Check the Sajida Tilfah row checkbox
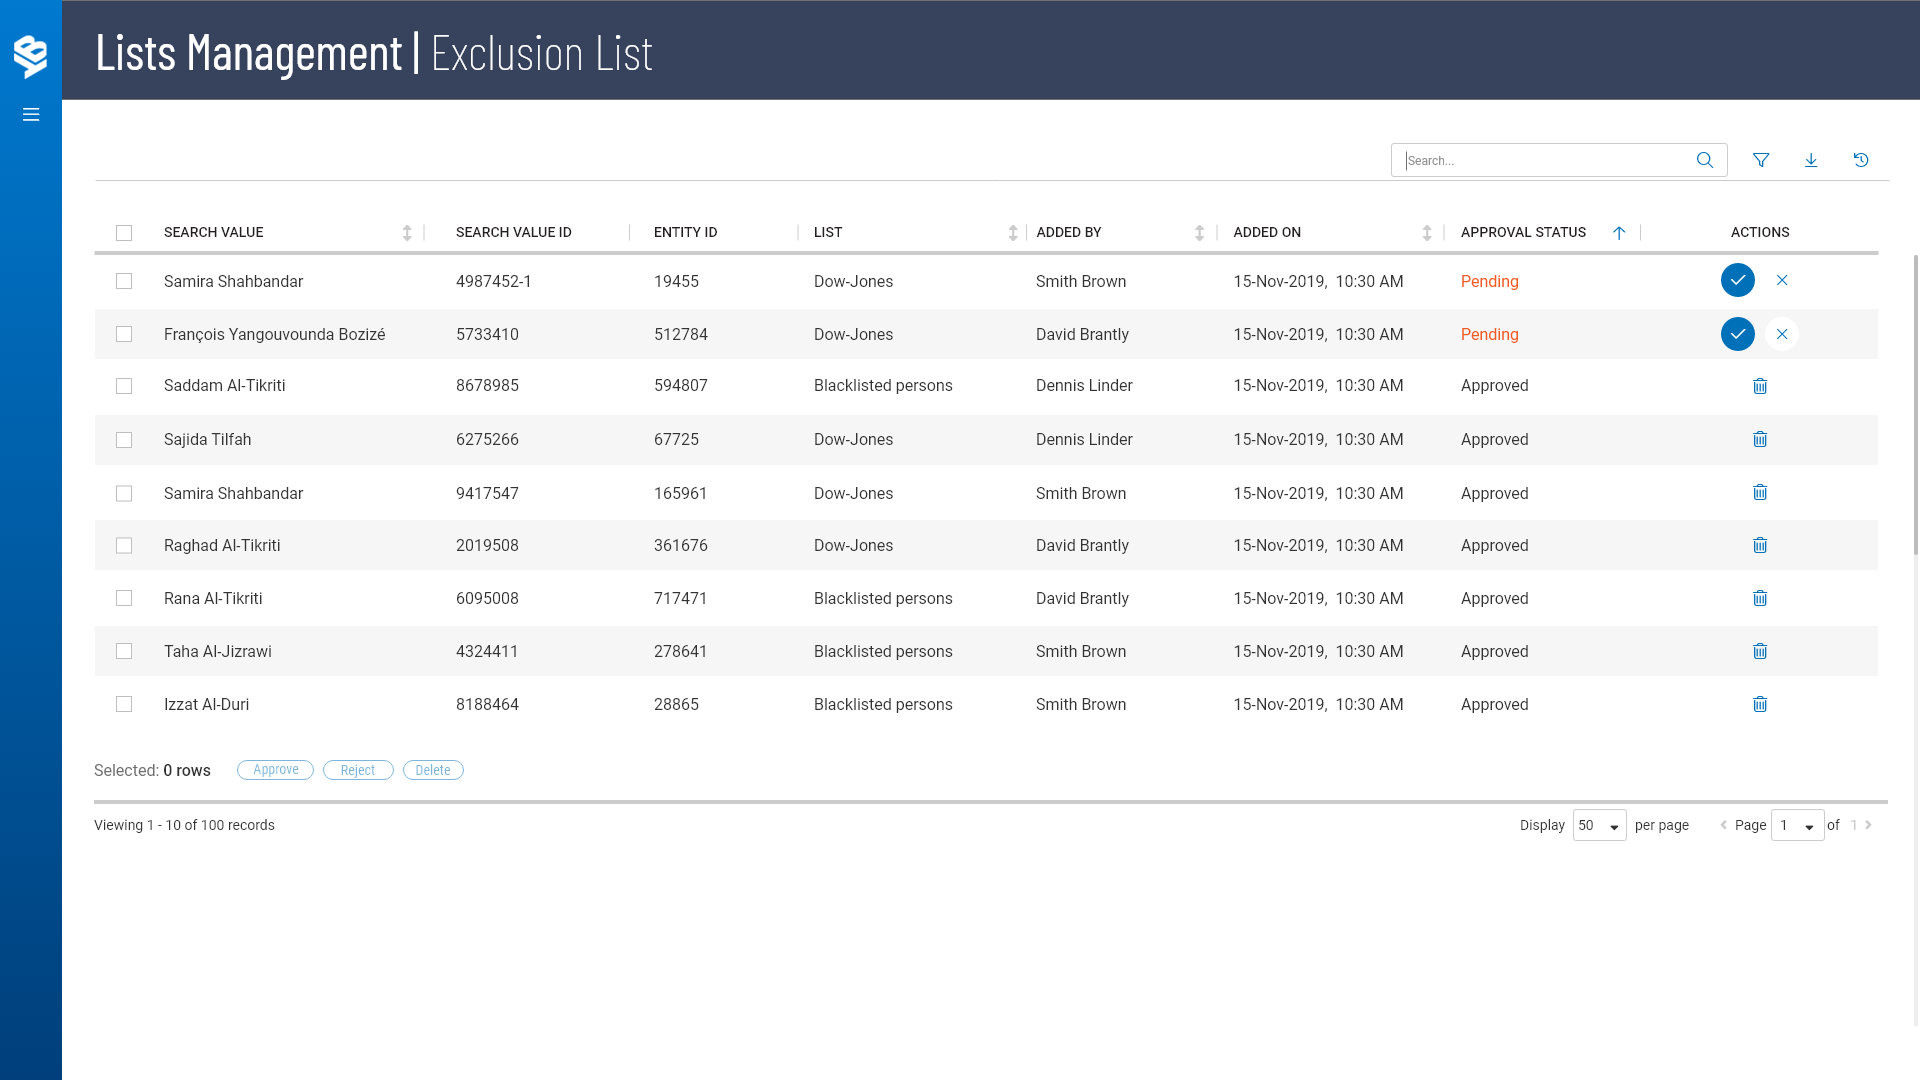The width and height of the screenshot is (1920, 1080). pyautogui.click(x=124, y=440)
